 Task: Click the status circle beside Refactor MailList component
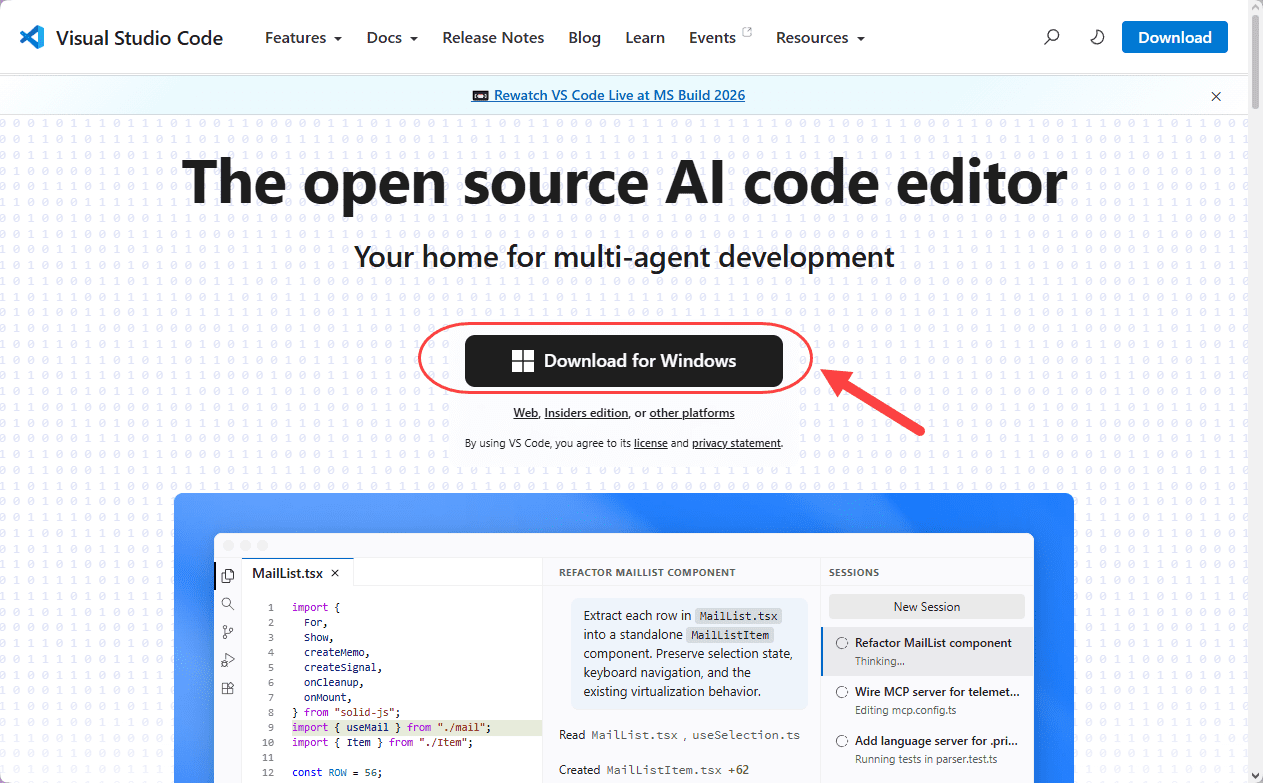click(x=843, y=643)
